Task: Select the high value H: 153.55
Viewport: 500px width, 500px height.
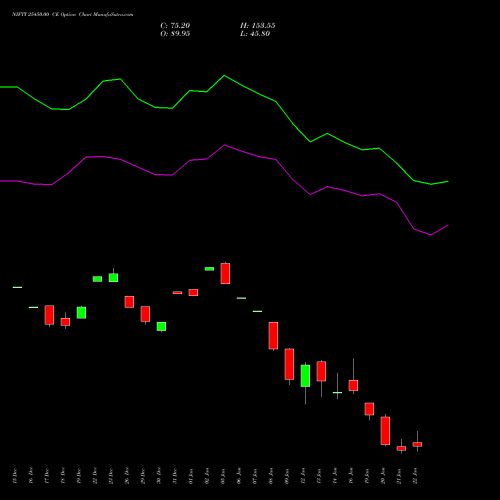Action: tap(257, 26)
